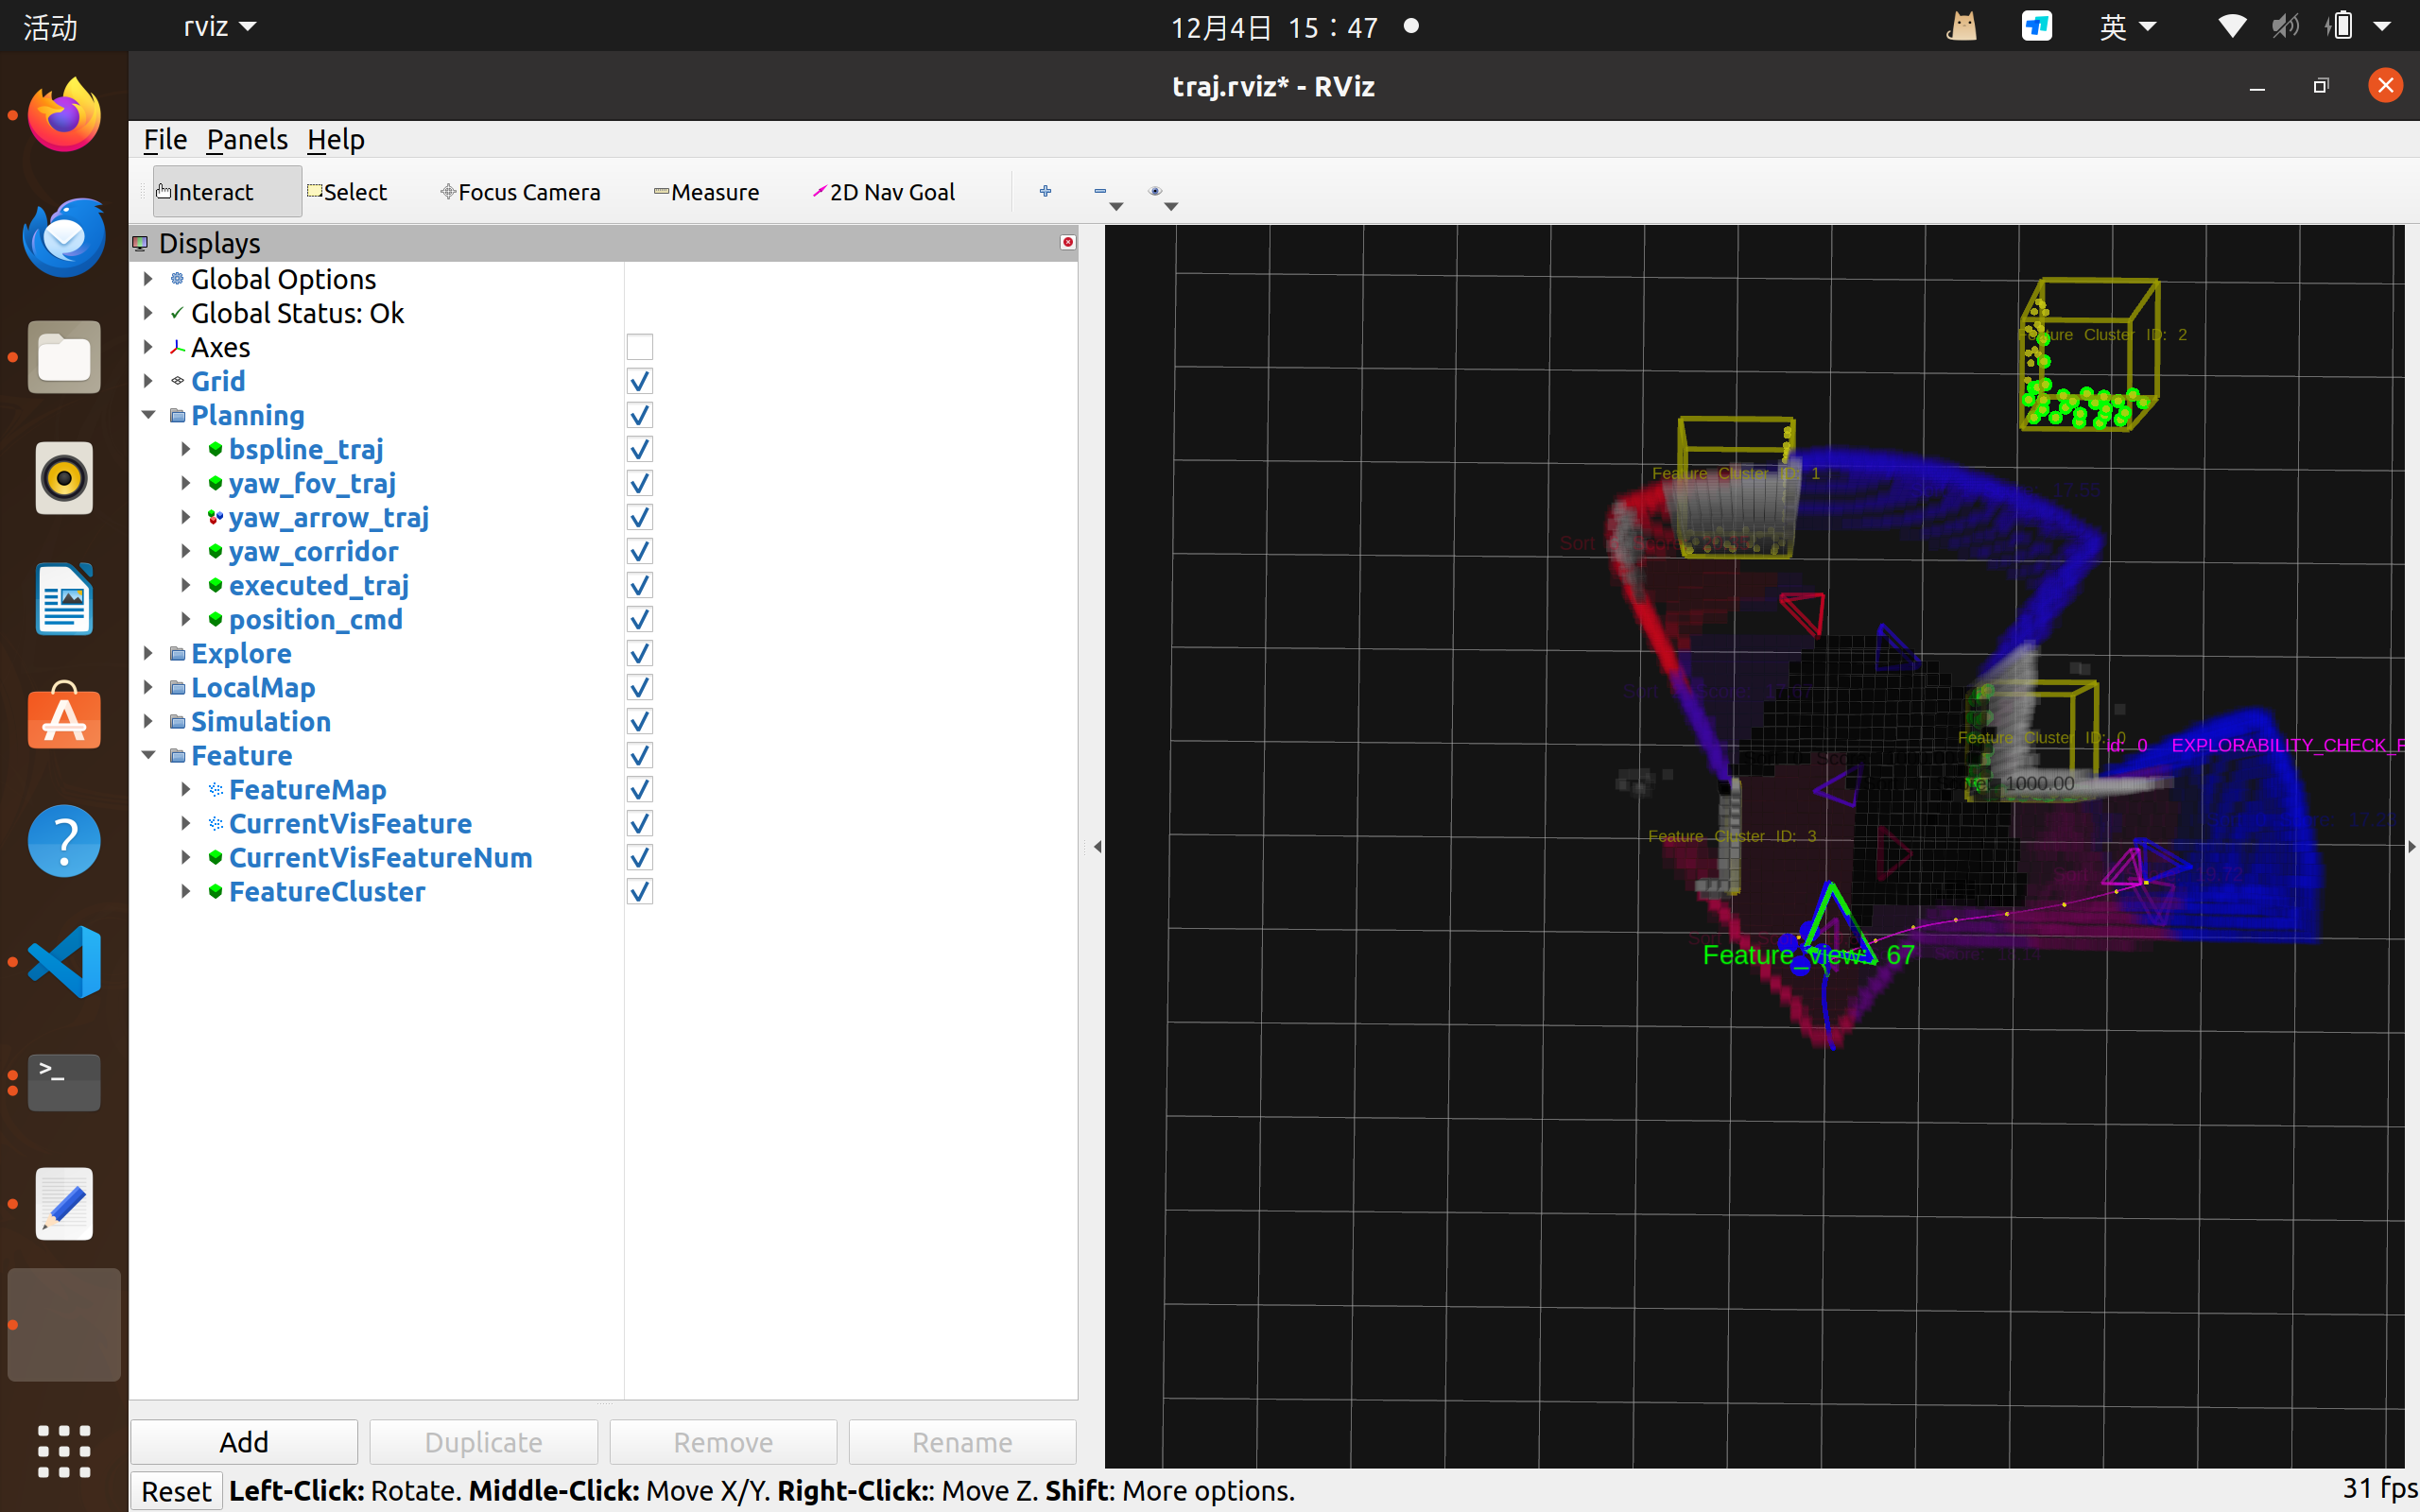Expand the Explore group
The width and height of the screenshot is (2420, 1512).
click(x=148, y=653)
